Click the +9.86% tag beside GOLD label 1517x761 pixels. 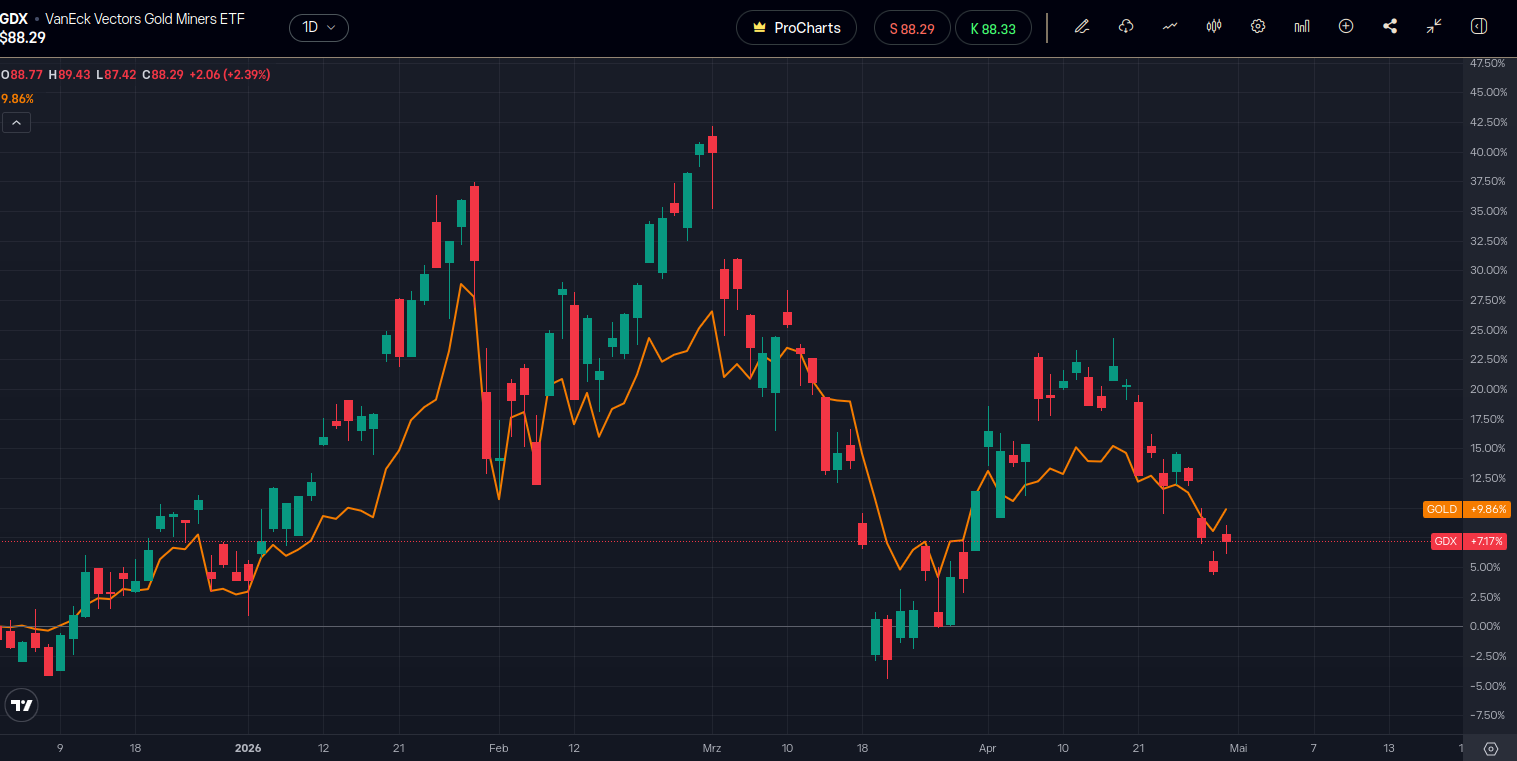point(1486,509)
